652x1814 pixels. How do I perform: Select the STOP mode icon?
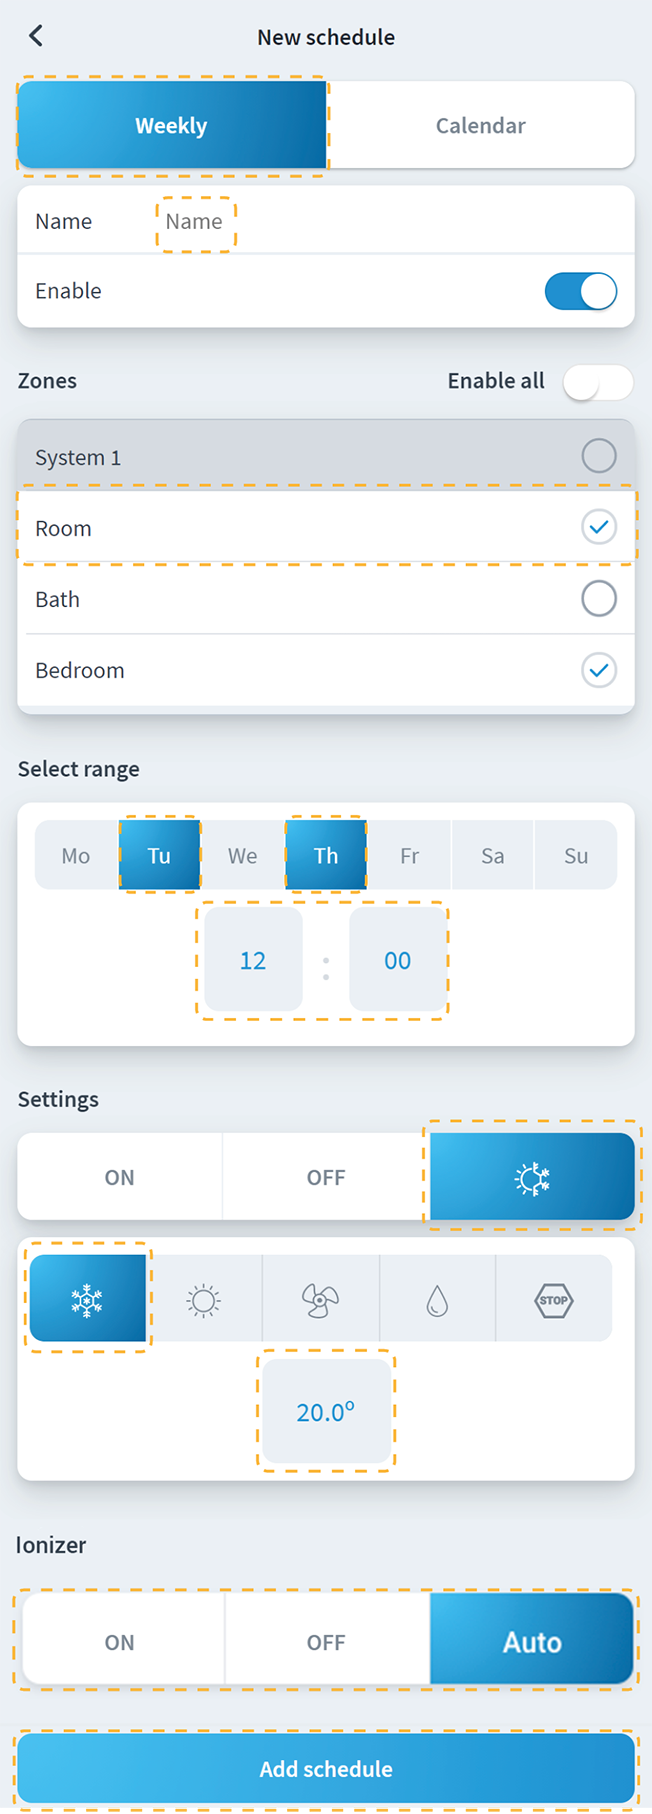(x=553, y=1300)
